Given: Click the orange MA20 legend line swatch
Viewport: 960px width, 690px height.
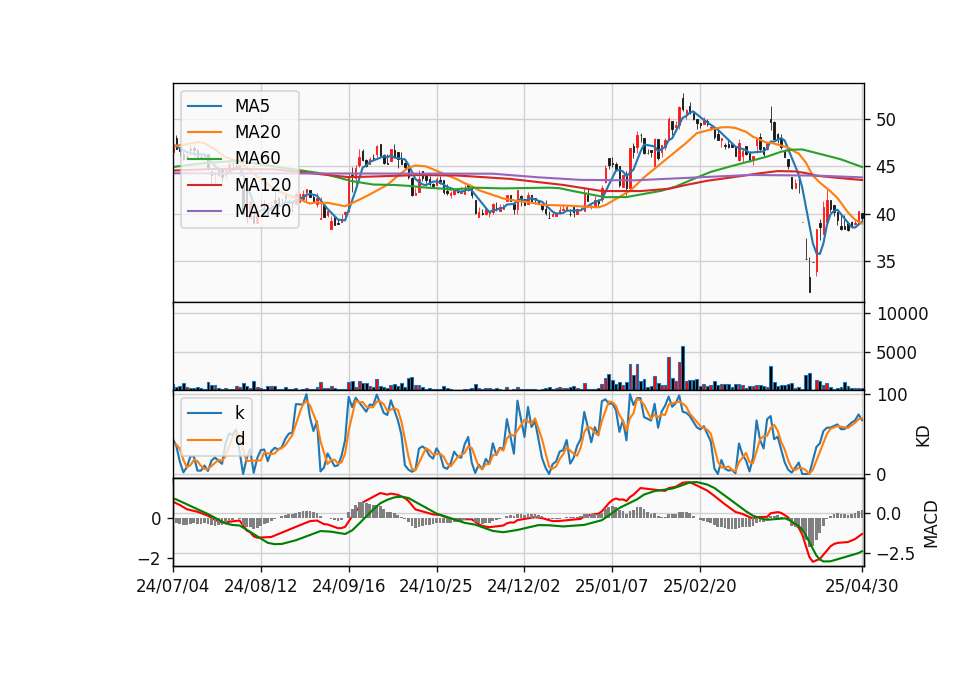Looking at the screenshot, I should tap(204, 132).
